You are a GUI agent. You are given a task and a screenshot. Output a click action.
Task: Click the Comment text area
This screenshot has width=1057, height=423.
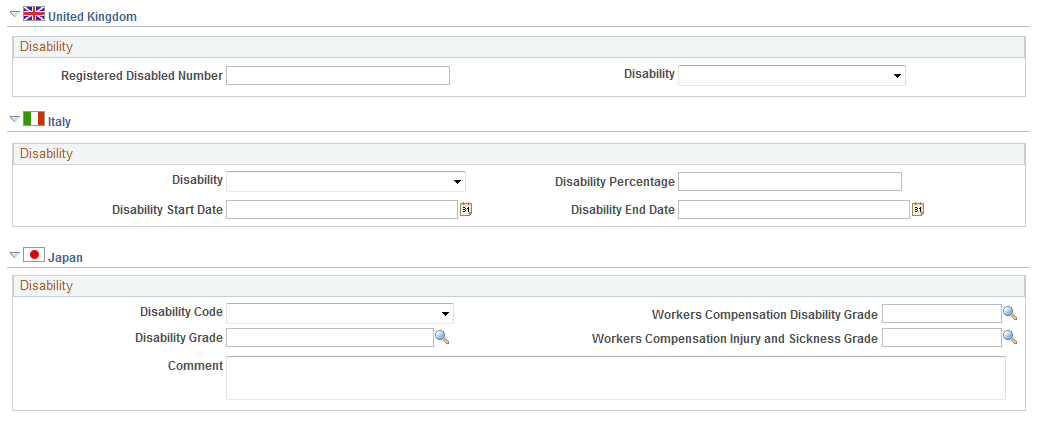pos(615,378)
